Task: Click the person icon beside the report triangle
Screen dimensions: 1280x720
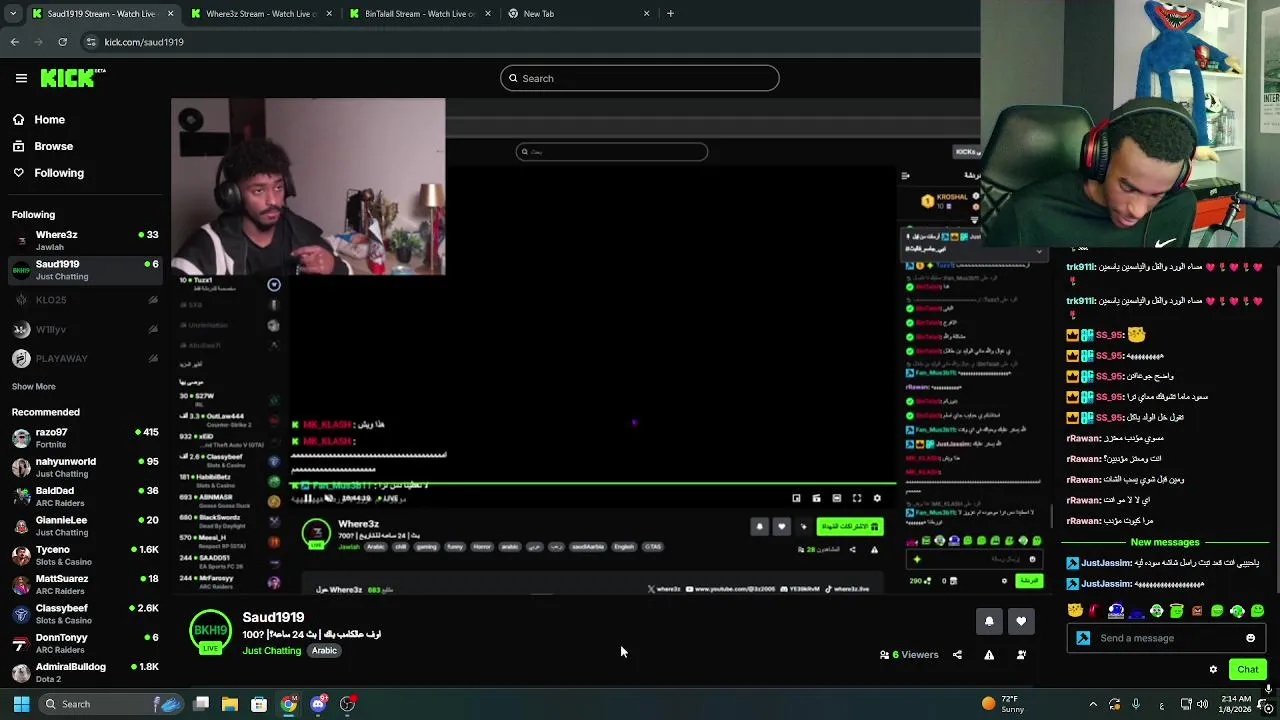Action: point(1021,655)
